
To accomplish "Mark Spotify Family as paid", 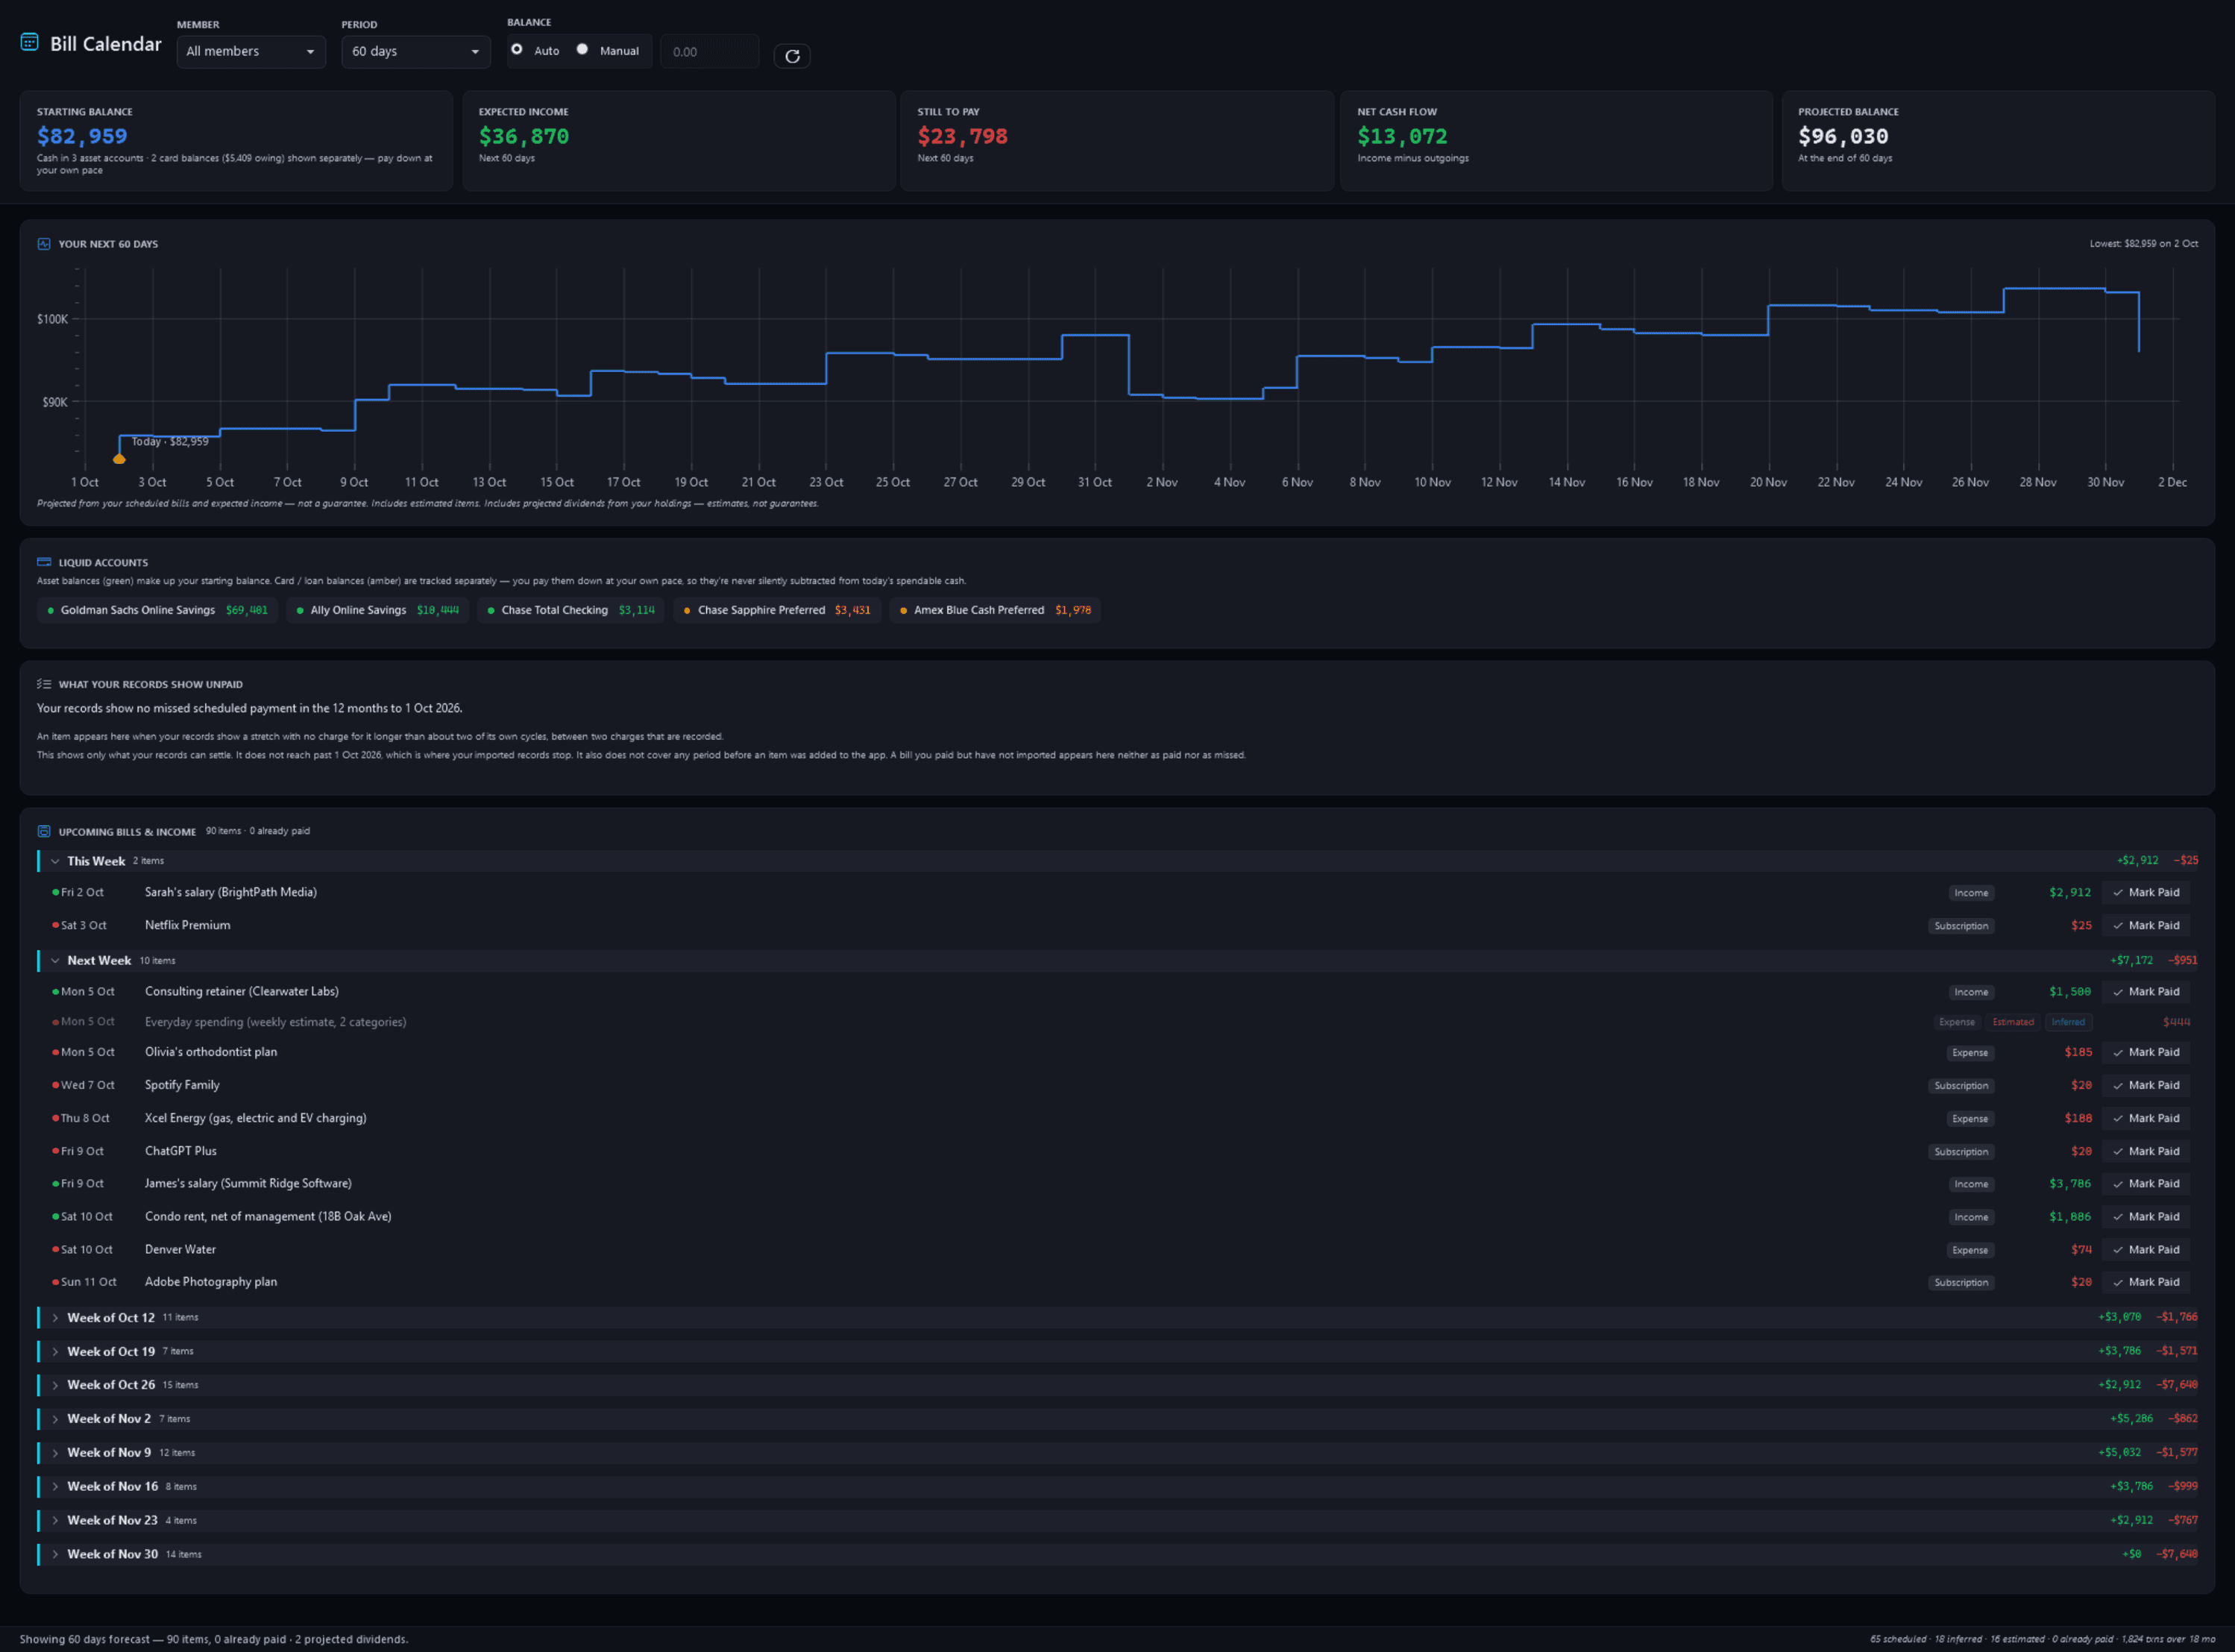I will 2145,1085.
